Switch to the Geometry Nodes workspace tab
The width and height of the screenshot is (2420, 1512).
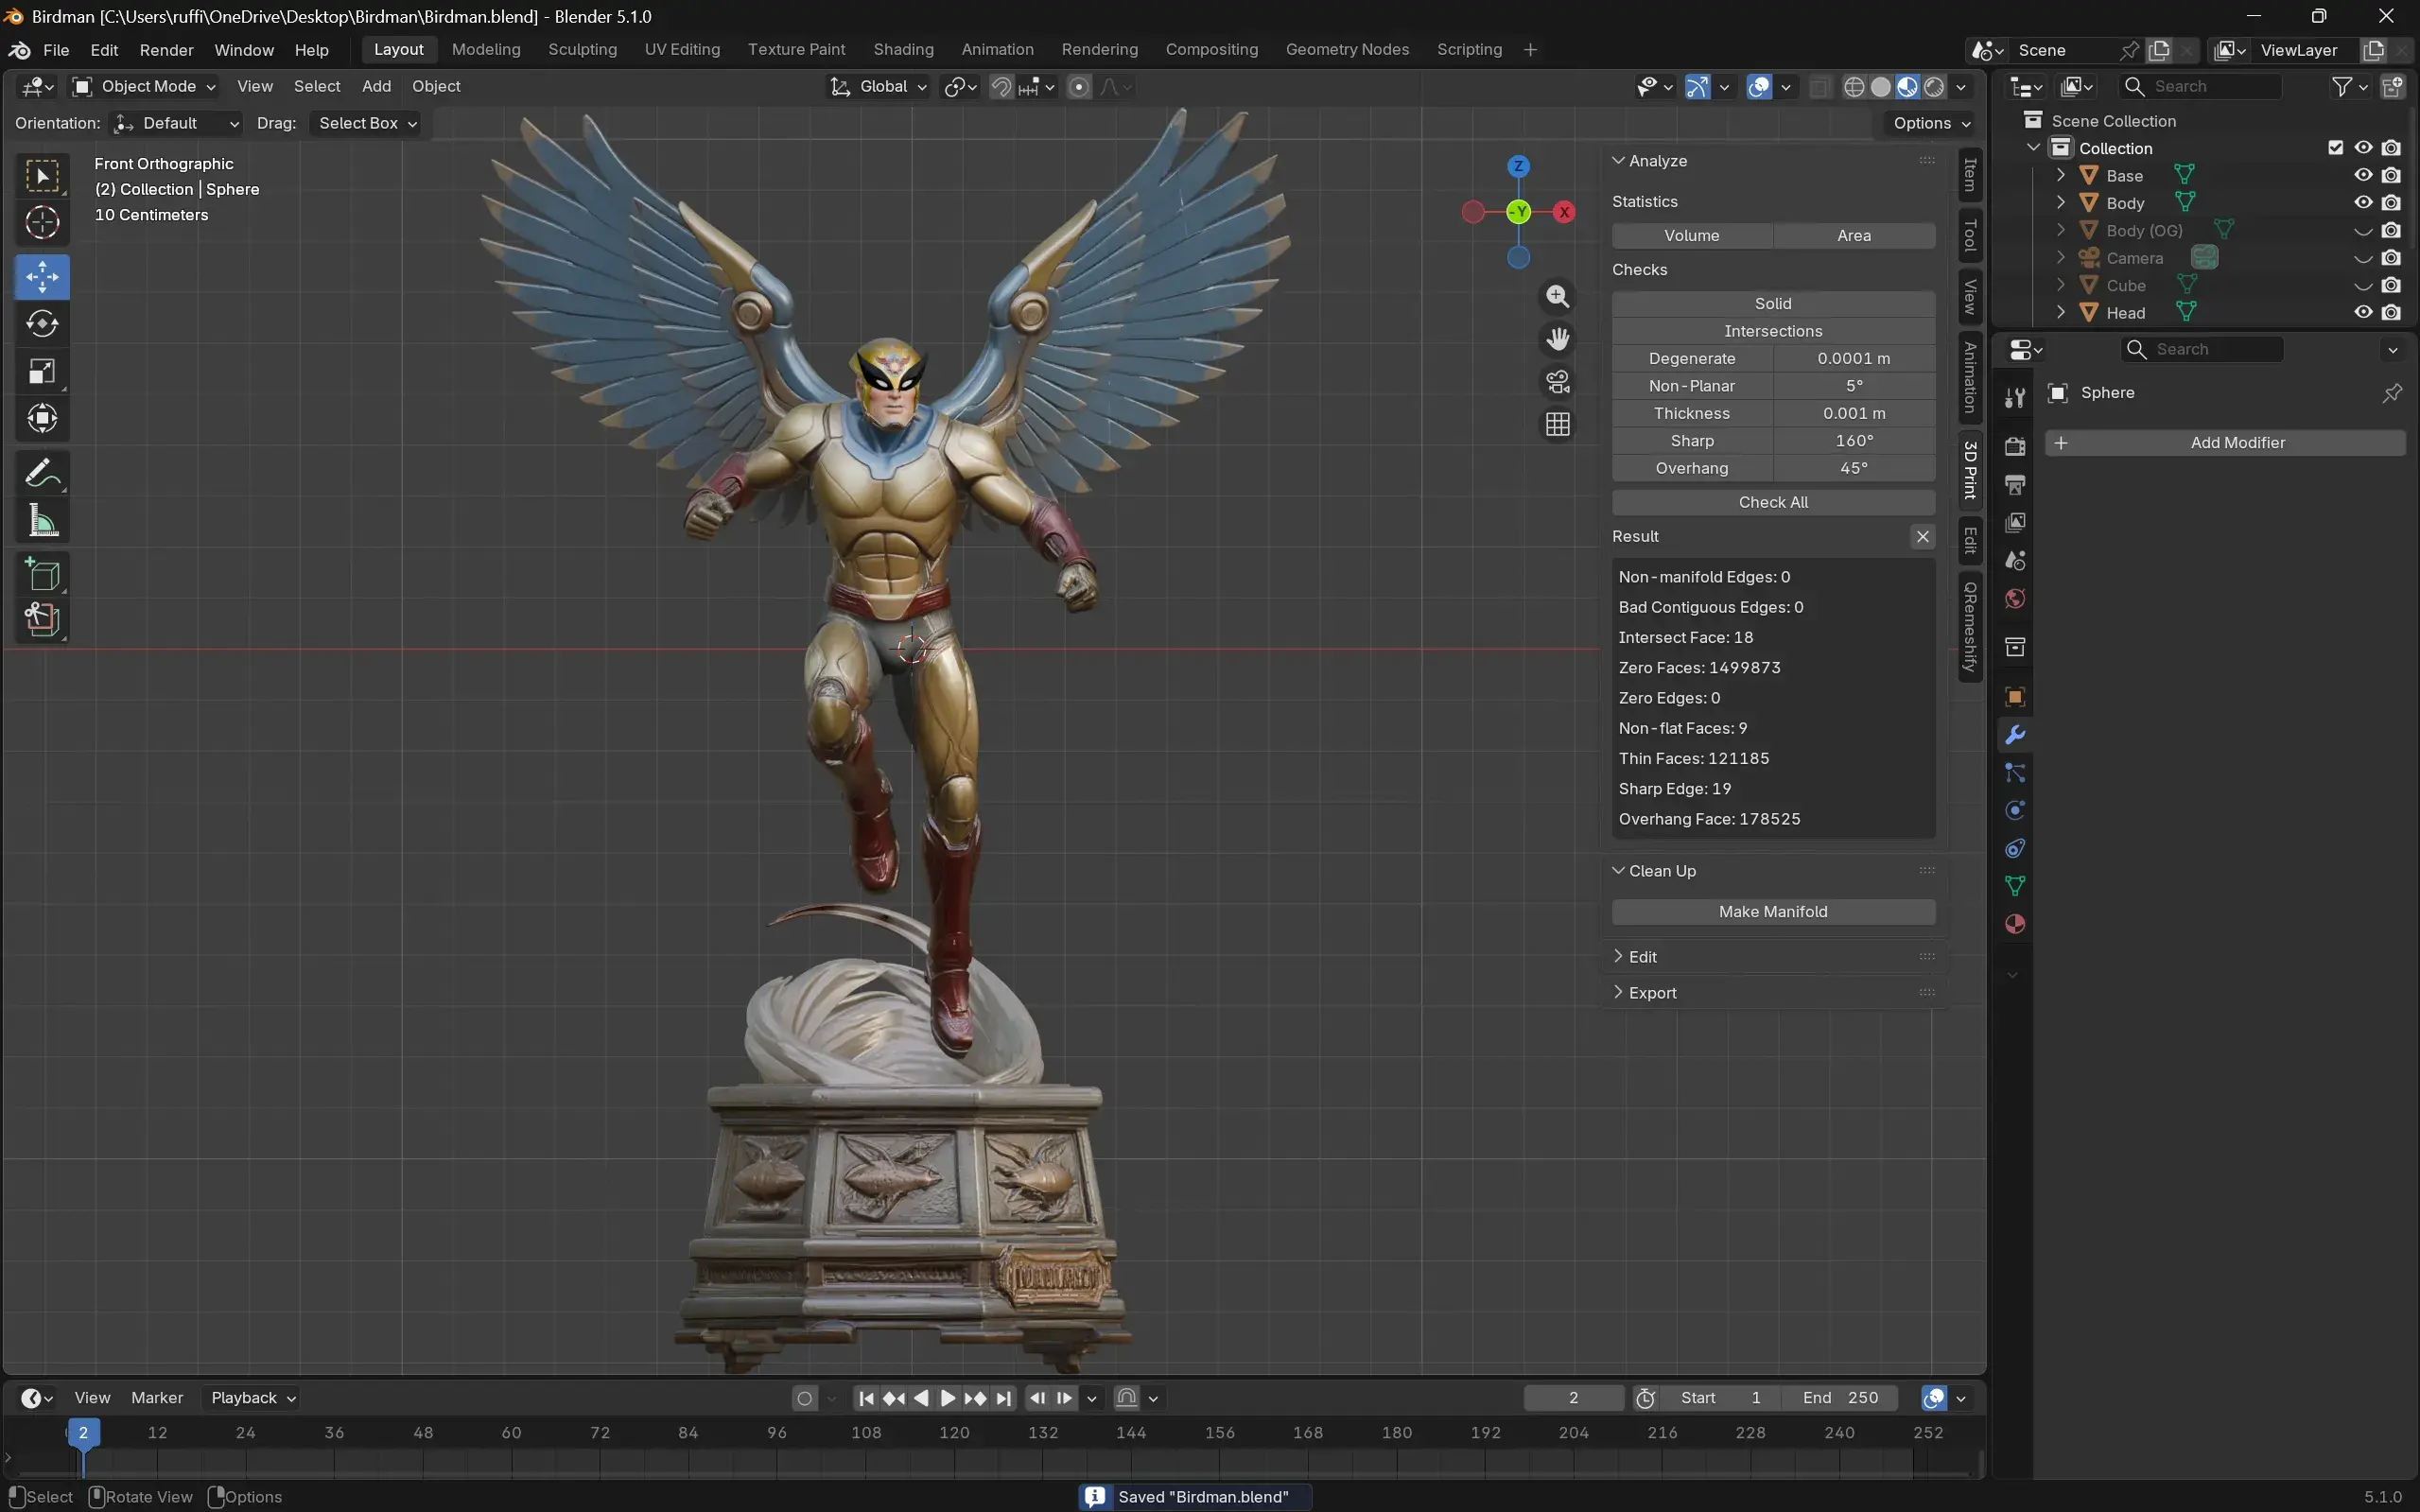coord(1347,50)
